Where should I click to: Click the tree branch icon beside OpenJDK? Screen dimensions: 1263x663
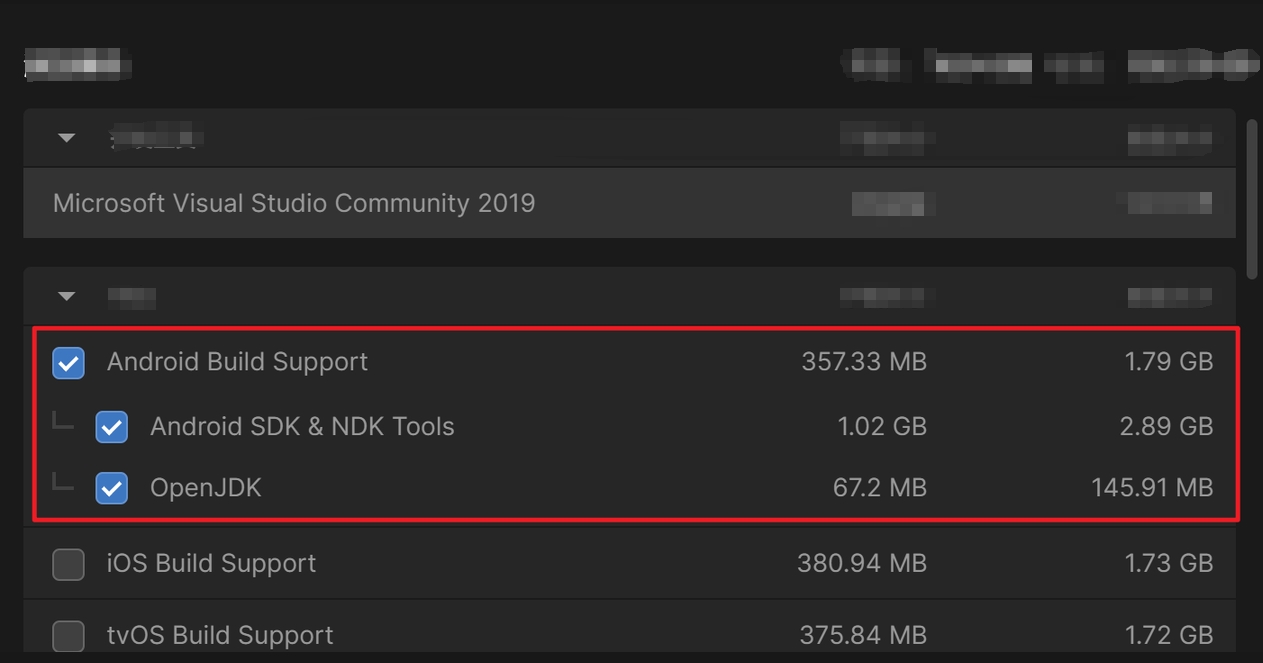pyautogui.click(x=63, y=484)
